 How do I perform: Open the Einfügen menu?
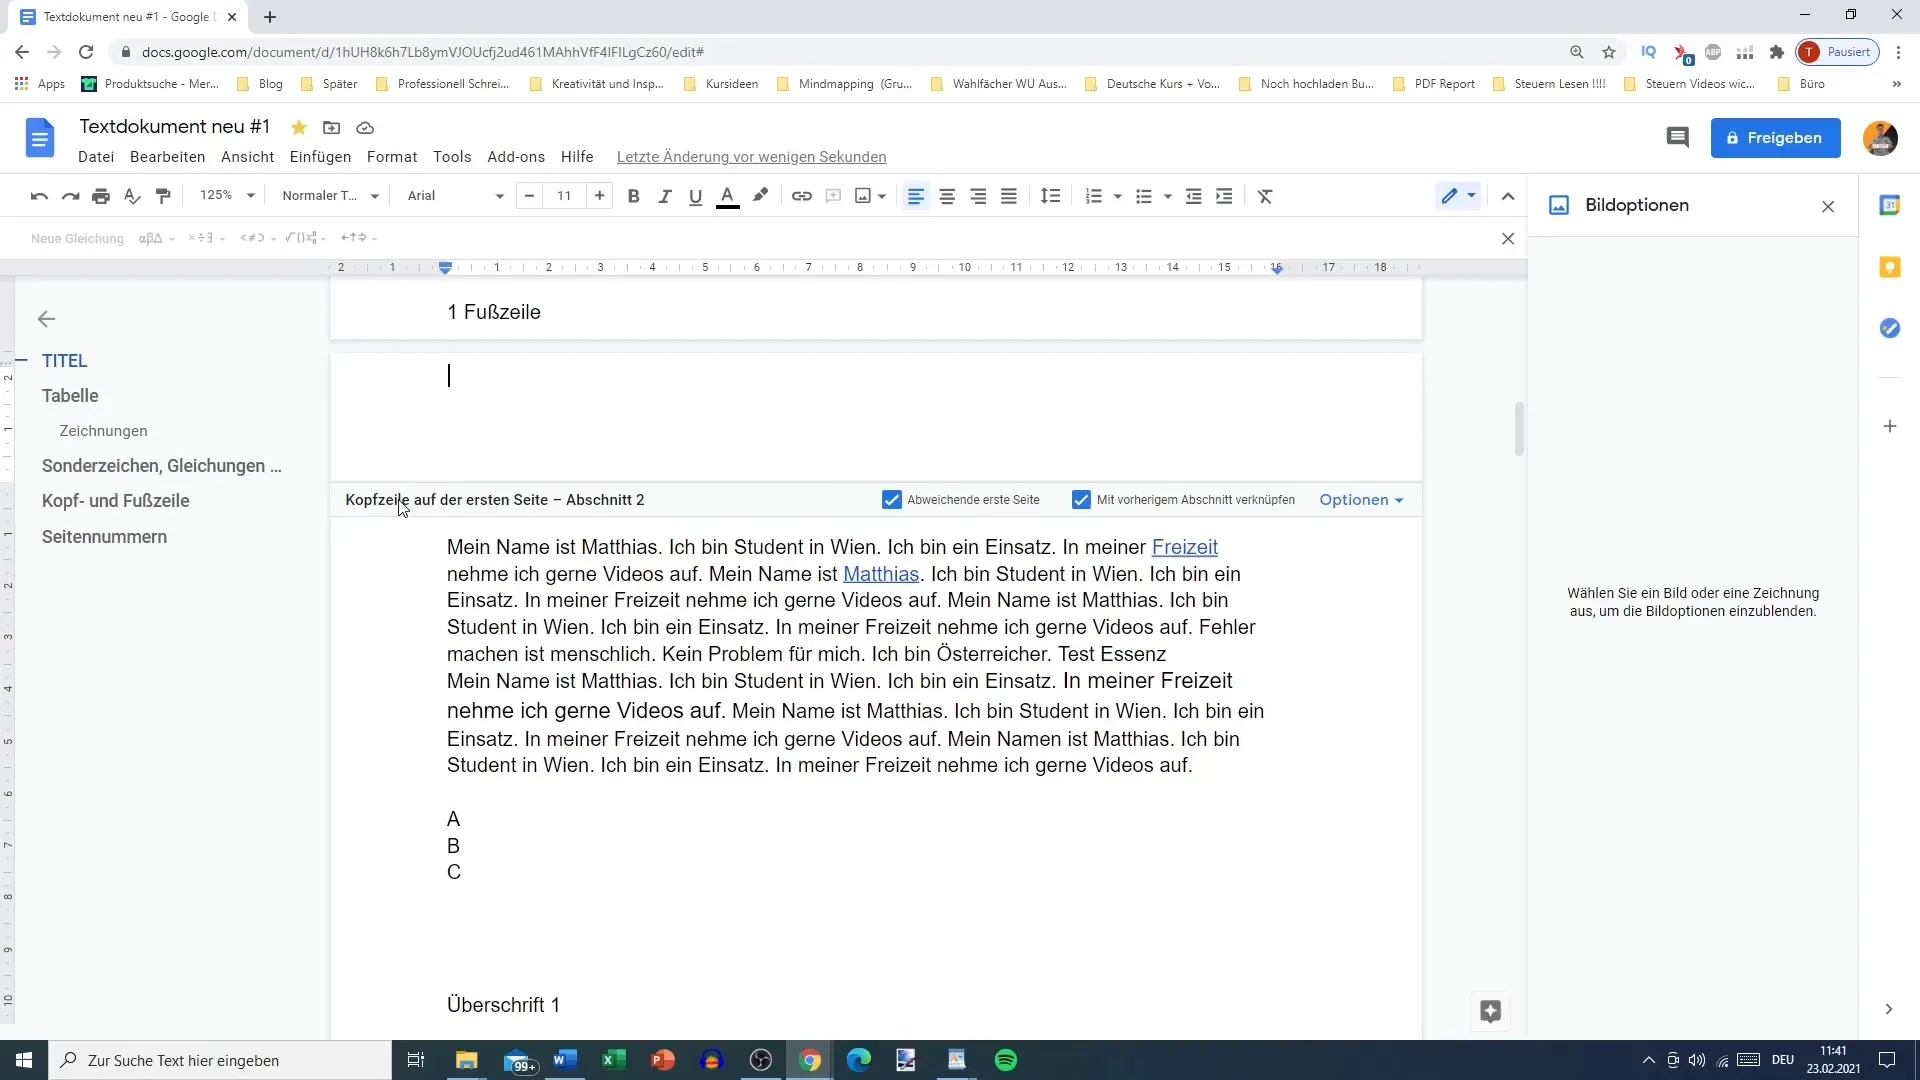click(x=320, y=157)
